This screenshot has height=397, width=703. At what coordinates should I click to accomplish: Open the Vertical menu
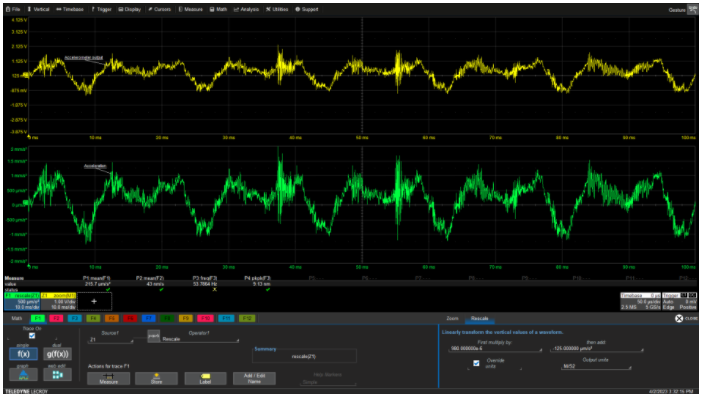pyautogui.click(x=39, y=9)
